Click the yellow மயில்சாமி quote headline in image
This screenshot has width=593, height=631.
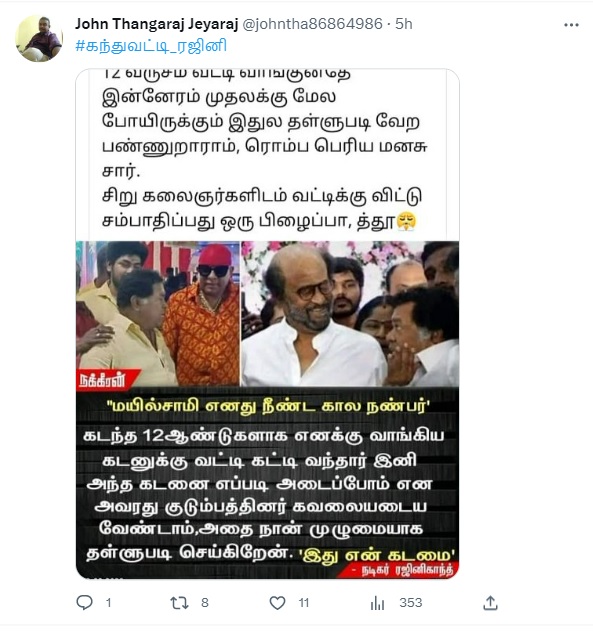click(x=267, y=406)
